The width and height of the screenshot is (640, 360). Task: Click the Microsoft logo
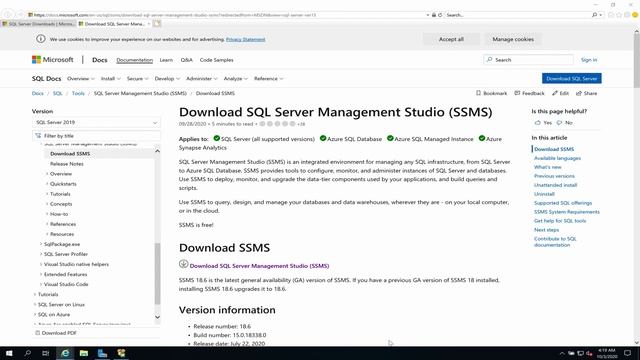53,60
